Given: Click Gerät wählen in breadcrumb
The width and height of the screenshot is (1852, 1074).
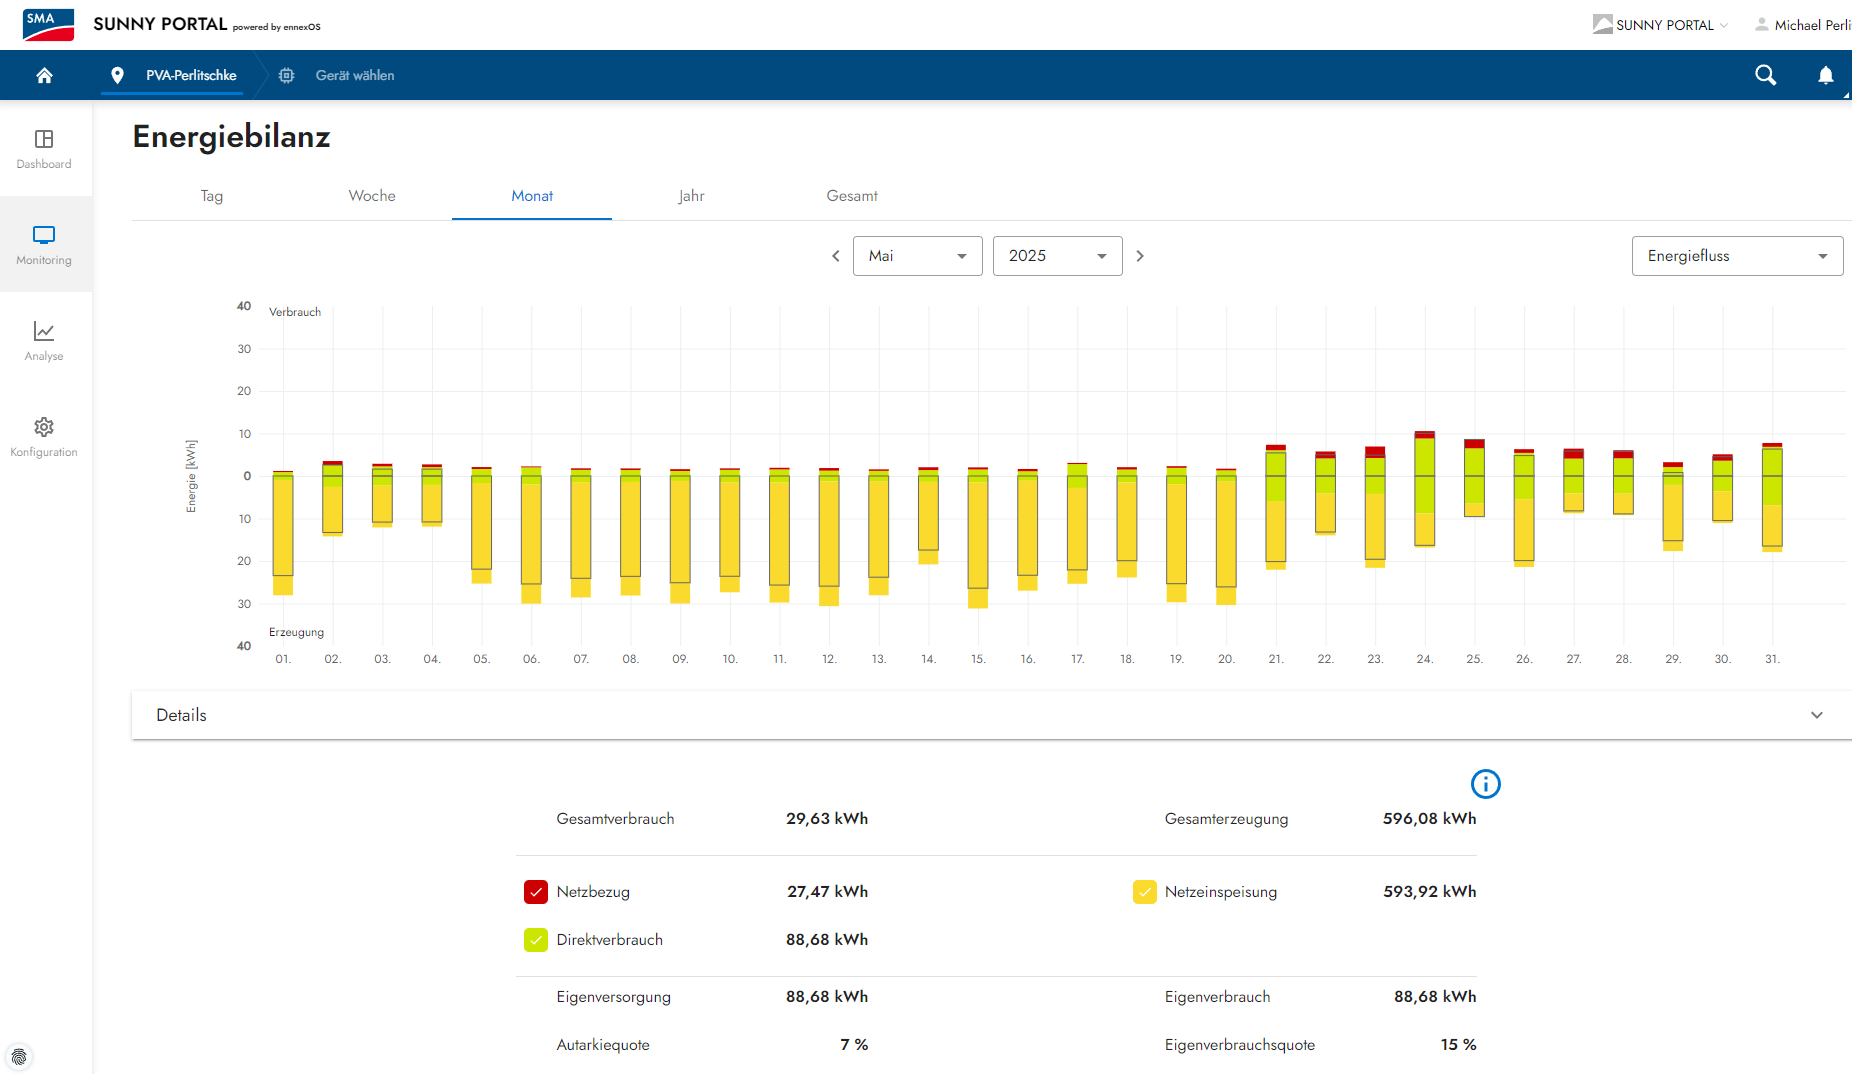Looking at the screenshot, I should click(354, 75).
